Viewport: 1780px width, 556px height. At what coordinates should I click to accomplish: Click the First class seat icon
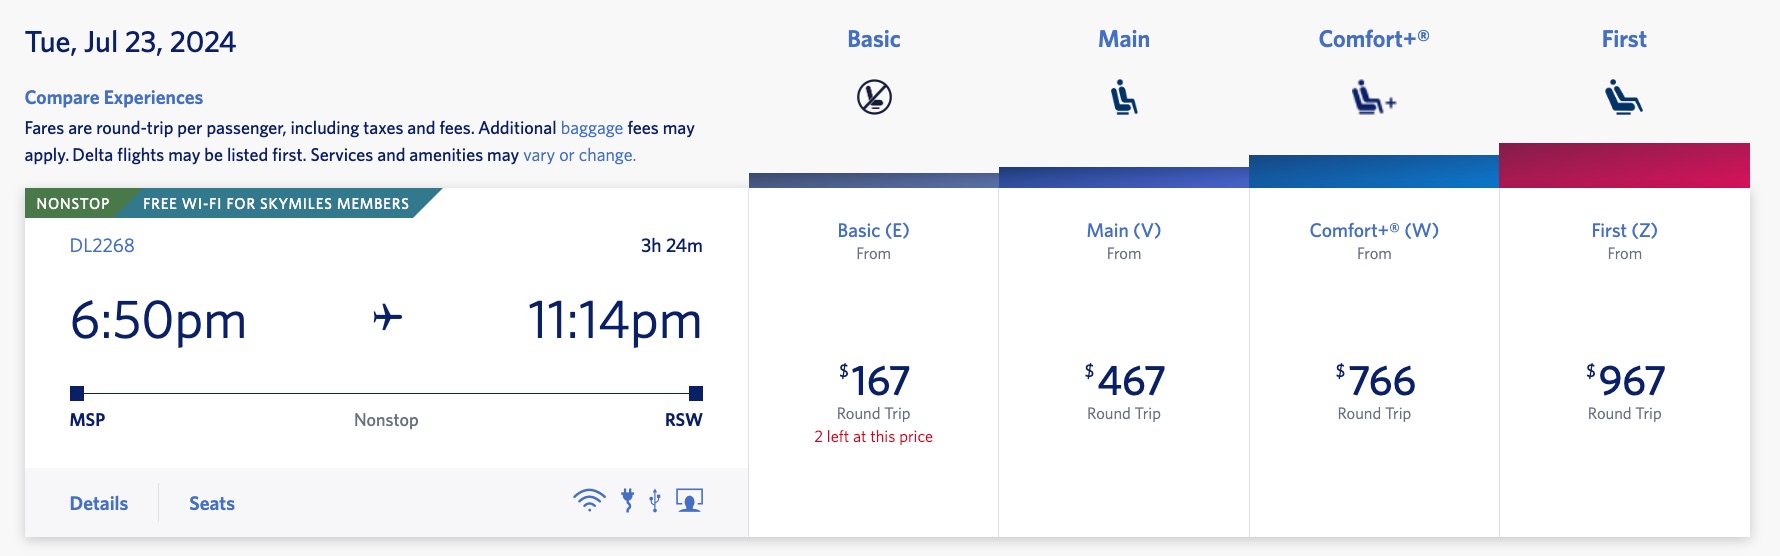tap(1624, 97)
